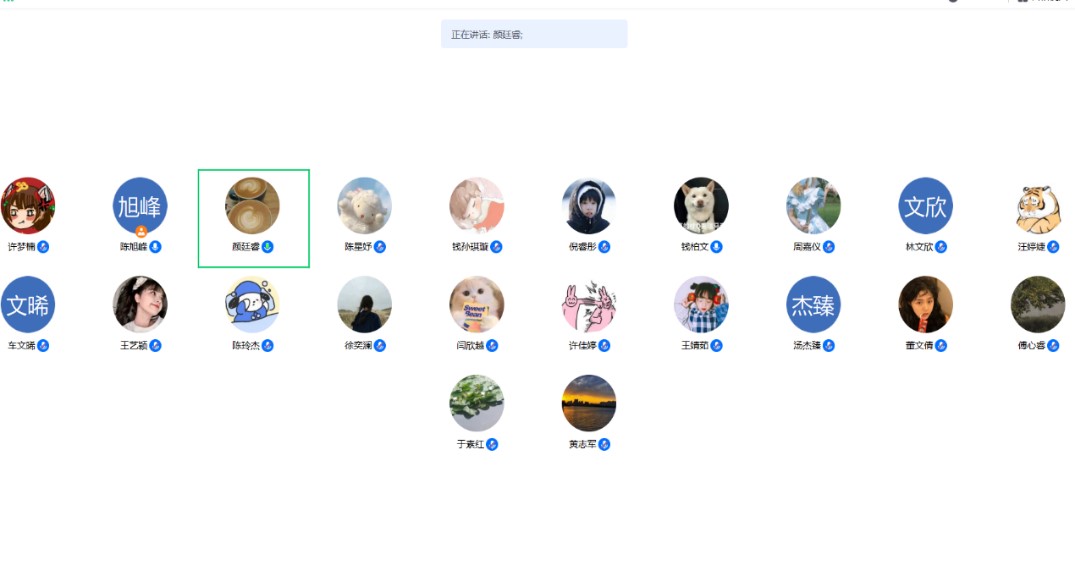
Task: Click the muted mic icon beside 许梦楠
Action: (43, 247)
